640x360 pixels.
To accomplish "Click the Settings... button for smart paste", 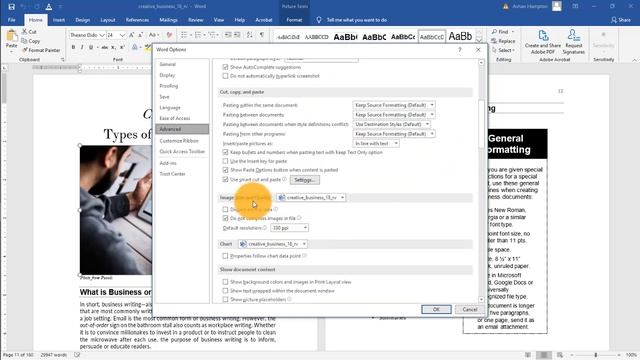I will click(x=304, y=180).
